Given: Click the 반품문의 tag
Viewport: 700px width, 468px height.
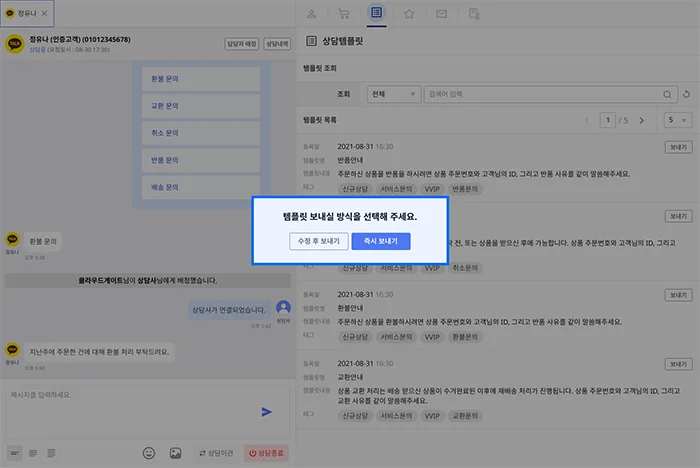Looking at the screenshot, I should tap(465, 189).
